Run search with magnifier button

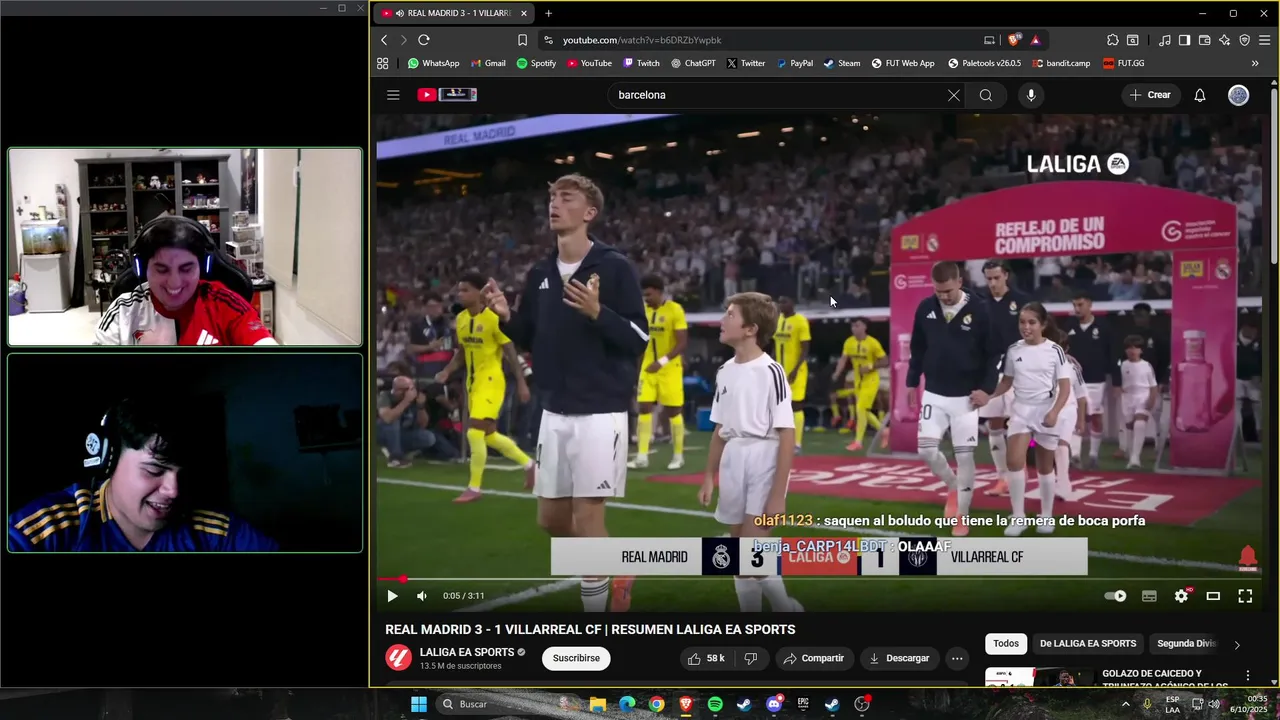pyautogui.click(x=986, y=95)
